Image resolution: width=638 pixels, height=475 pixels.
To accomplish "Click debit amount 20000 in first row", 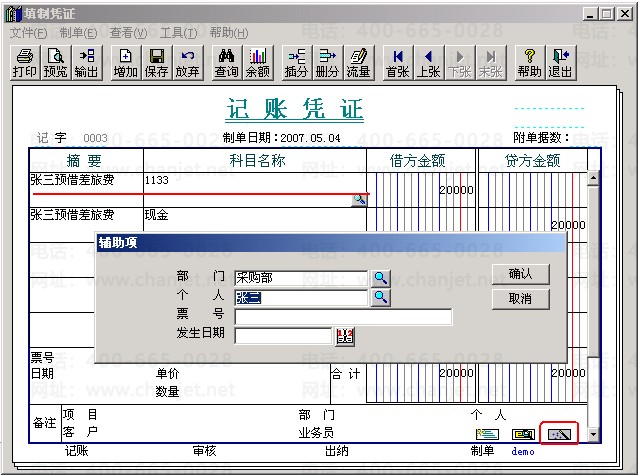I will 456,190.
